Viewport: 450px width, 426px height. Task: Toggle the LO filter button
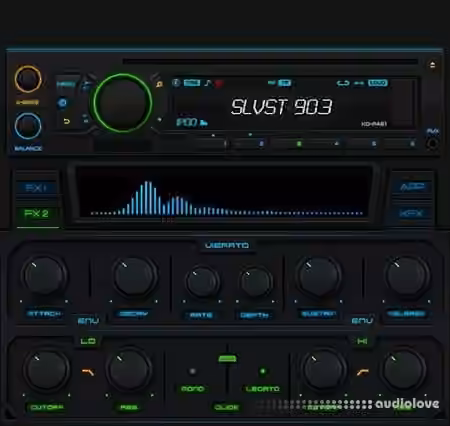[x=88, y=341]
